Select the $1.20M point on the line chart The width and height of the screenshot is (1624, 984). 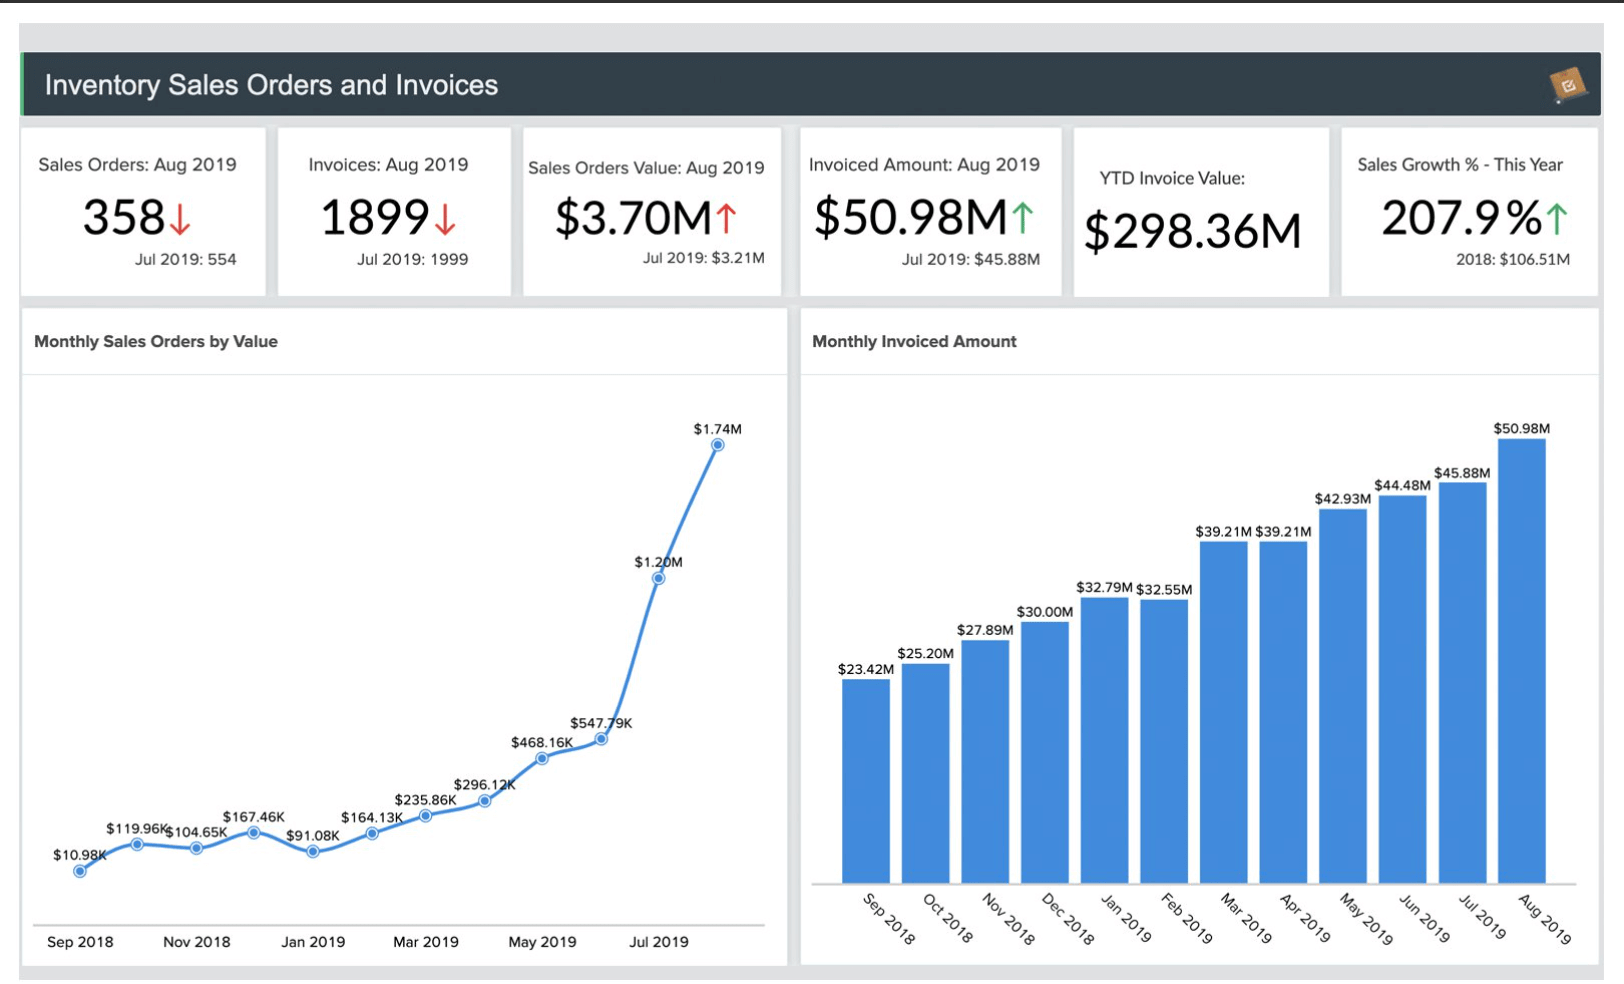658,578
